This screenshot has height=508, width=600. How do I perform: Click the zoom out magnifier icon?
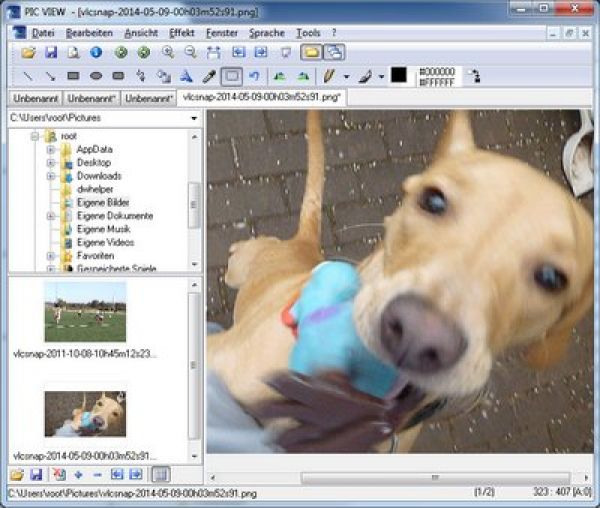coord(190,52)
